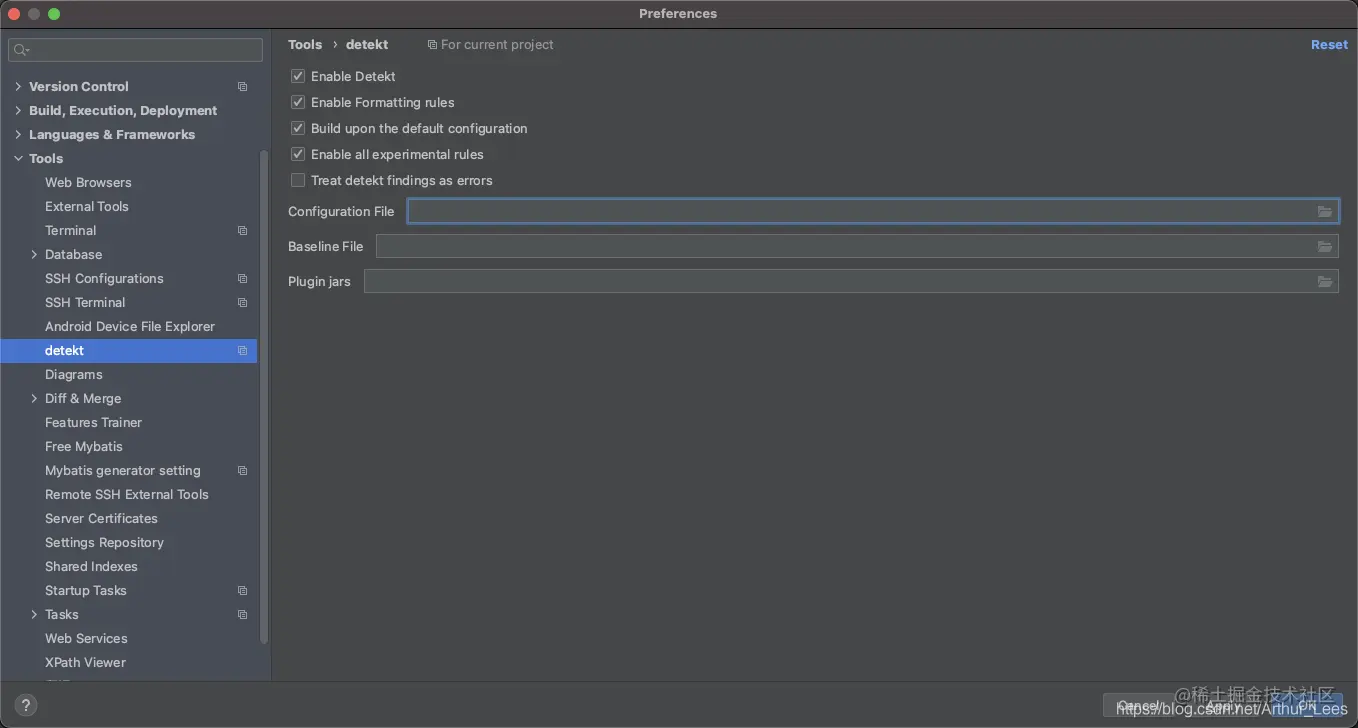Image resolution: width=1358 pixels, height=728 pixels.
Task: Open Features Trainer settings
Action: tap(93, 422)
